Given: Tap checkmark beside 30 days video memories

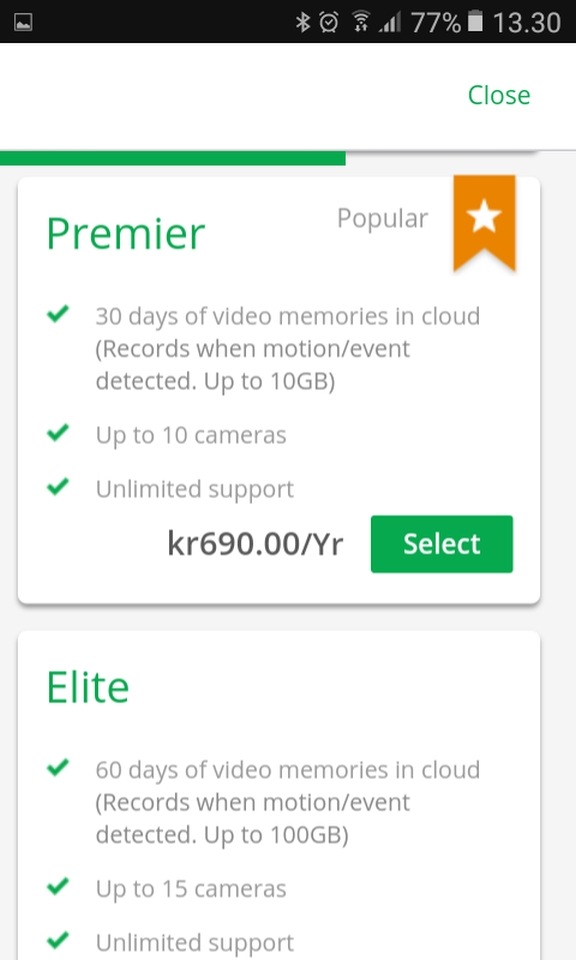Looking at the screenshot, I should 58,314.
